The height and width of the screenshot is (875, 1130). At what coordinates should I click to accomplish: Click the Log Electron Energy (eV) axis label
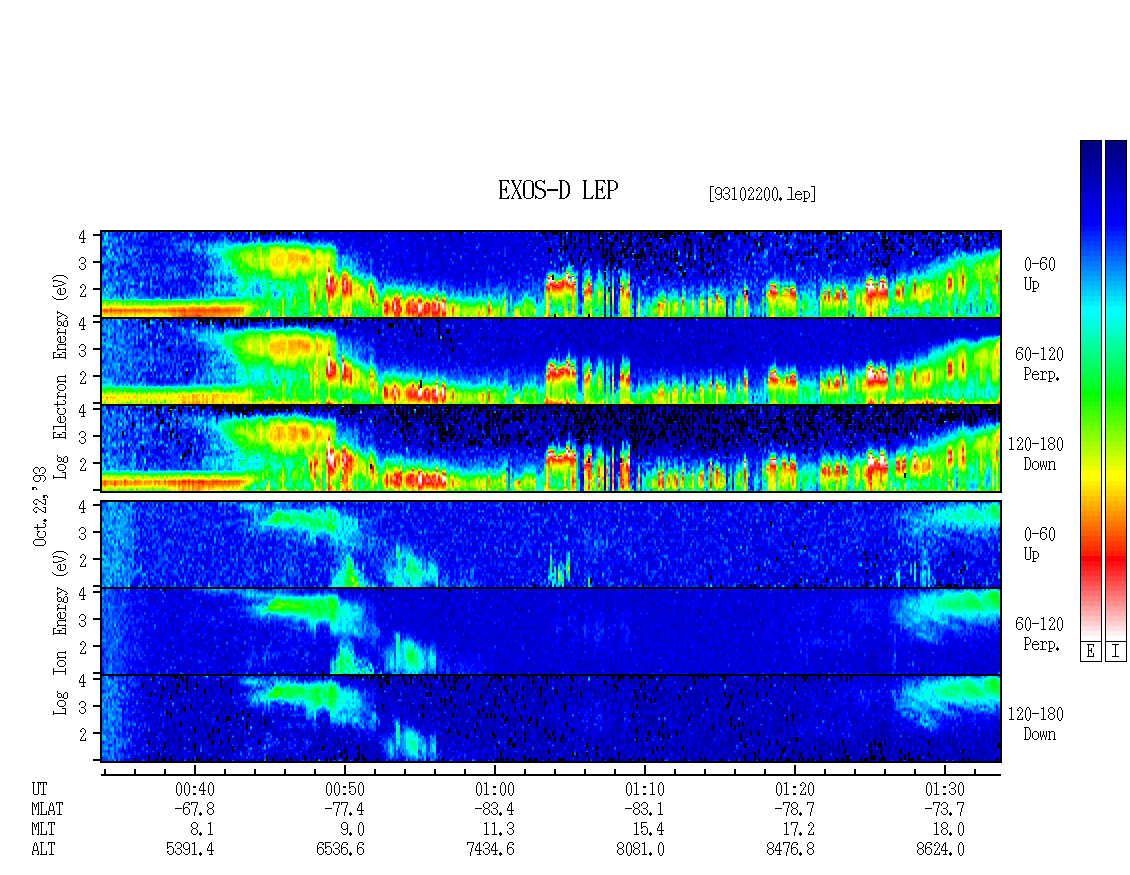61,376
